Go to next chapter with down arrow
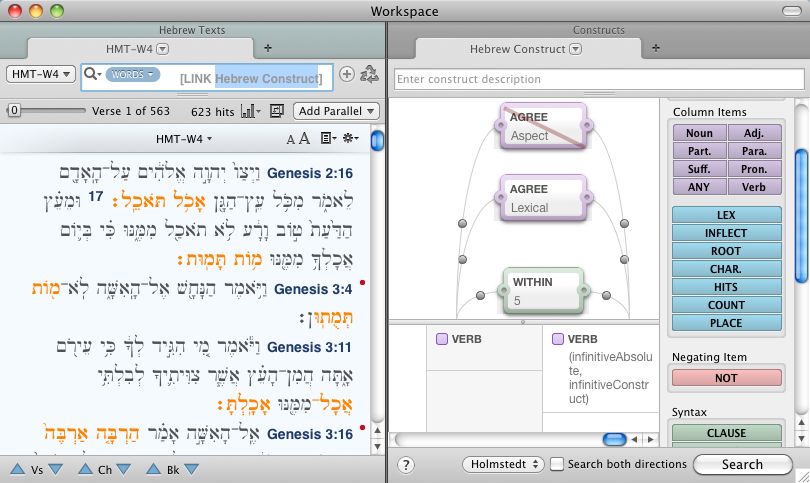The height and width of the screenshot is (483, 810). (x=124, y=468)
